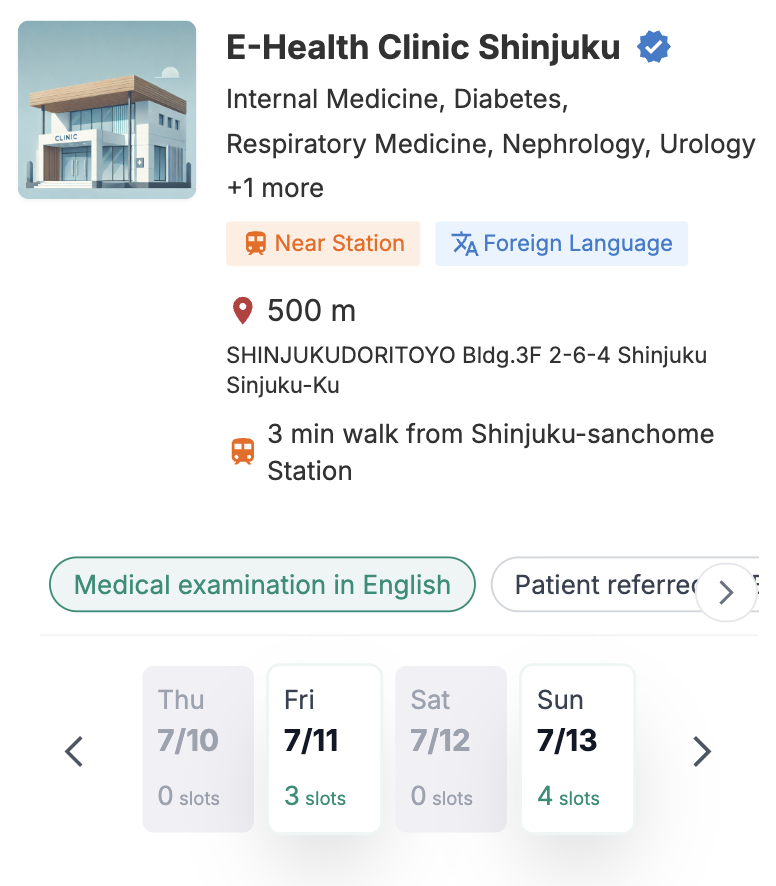
Task: Show previous dates with left arrow
Action: [74, 751]
